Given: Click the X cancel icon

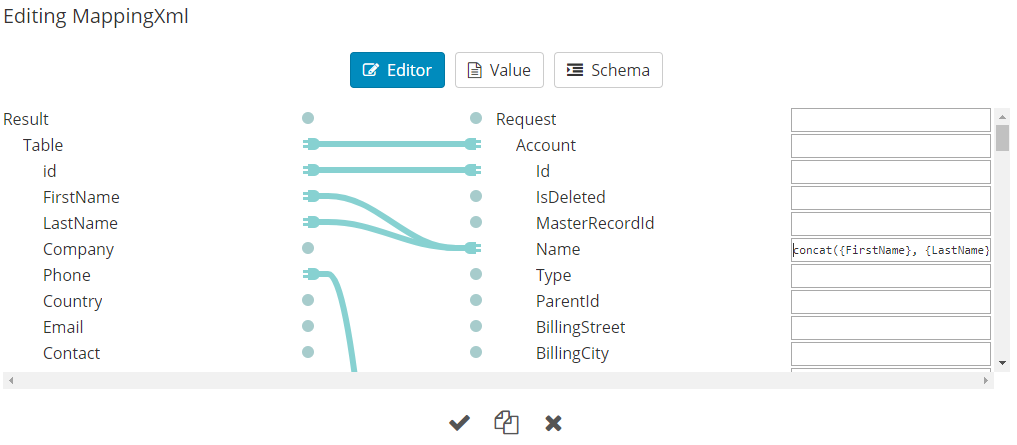Looking at the screenshot, I should [553, 423].
